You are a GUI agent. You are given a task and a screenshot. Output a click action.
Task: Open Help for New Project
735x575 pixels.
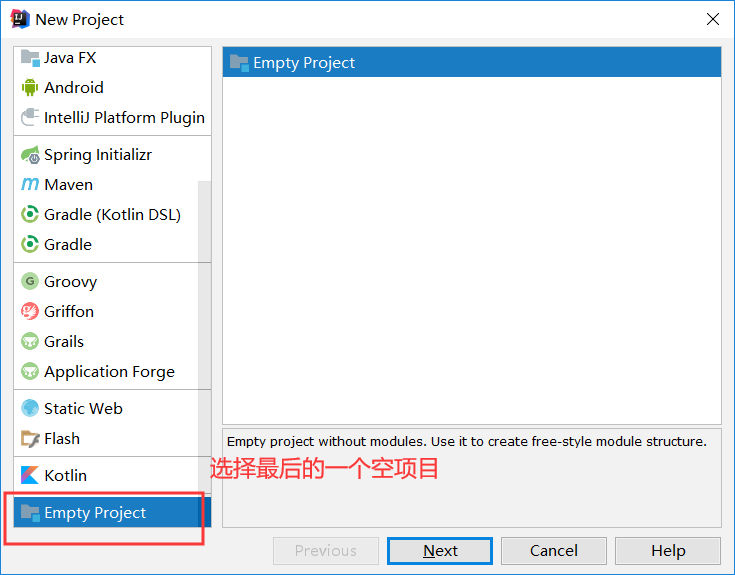668,551
